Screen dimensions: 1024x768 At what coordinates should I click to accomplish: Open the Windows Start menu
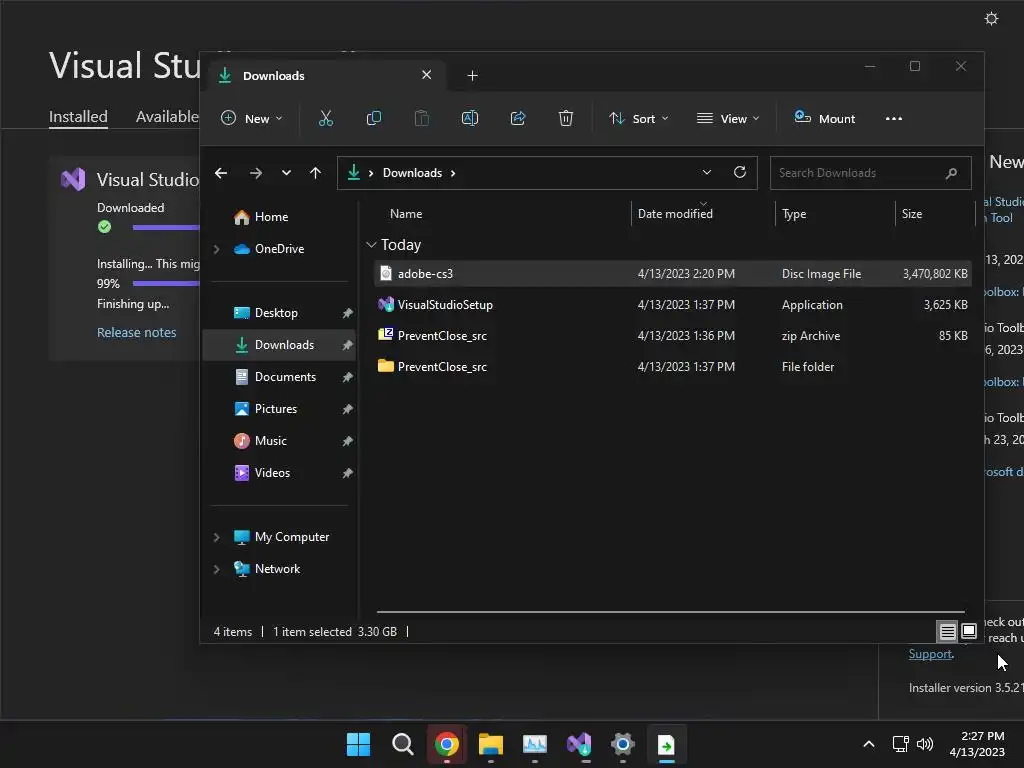point(358,744)
